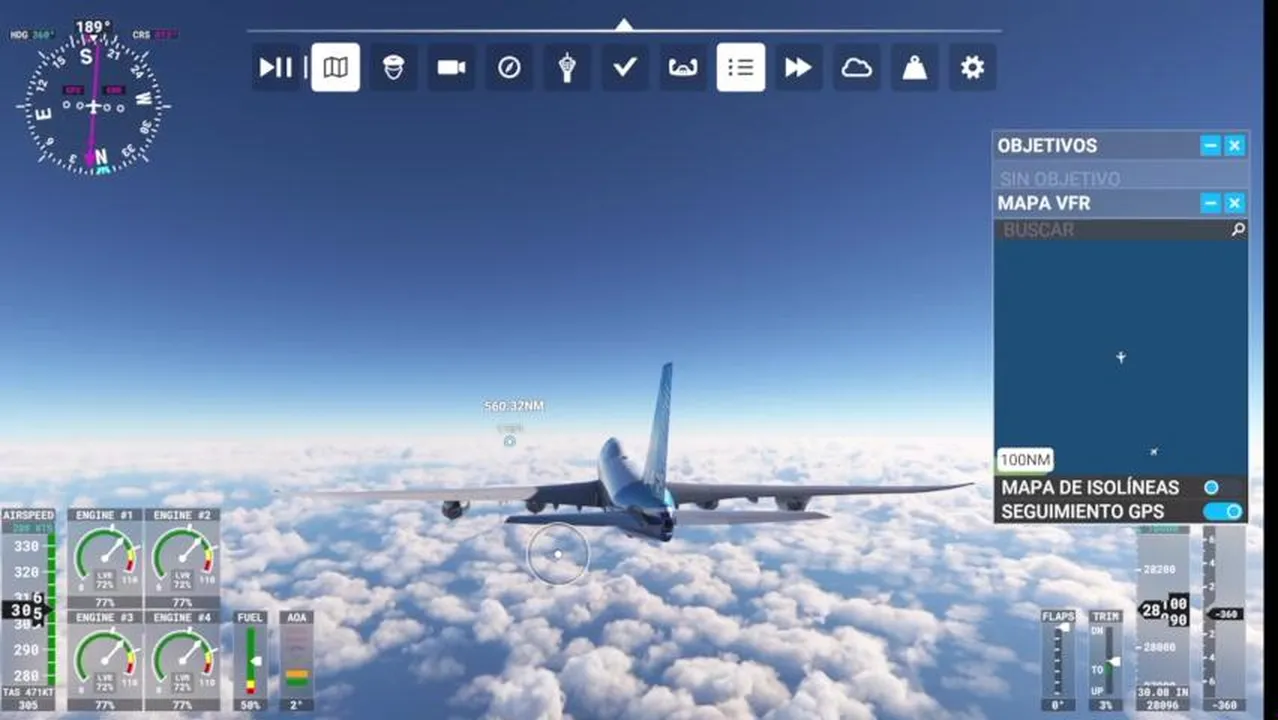Screen dimensions: 1278x720
Task: Click the magnifier search icon in map
Action: (1238, 230)
